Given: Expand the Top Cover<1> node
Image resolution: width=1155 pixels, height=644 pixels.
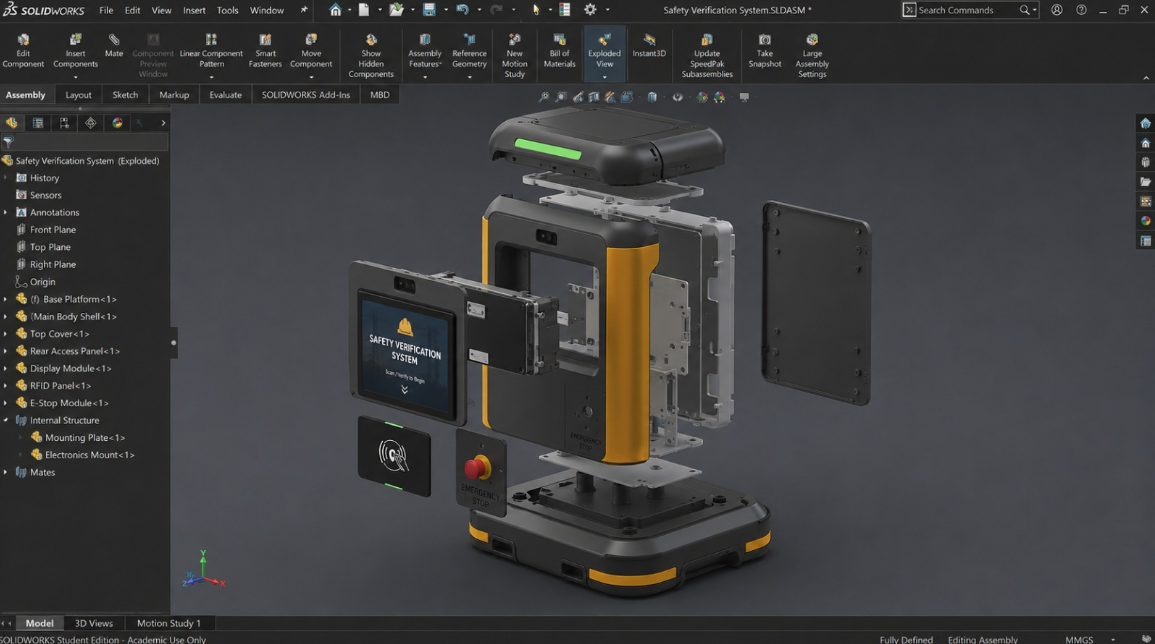Looking at the screenshot, I should [x=6, y=334].
